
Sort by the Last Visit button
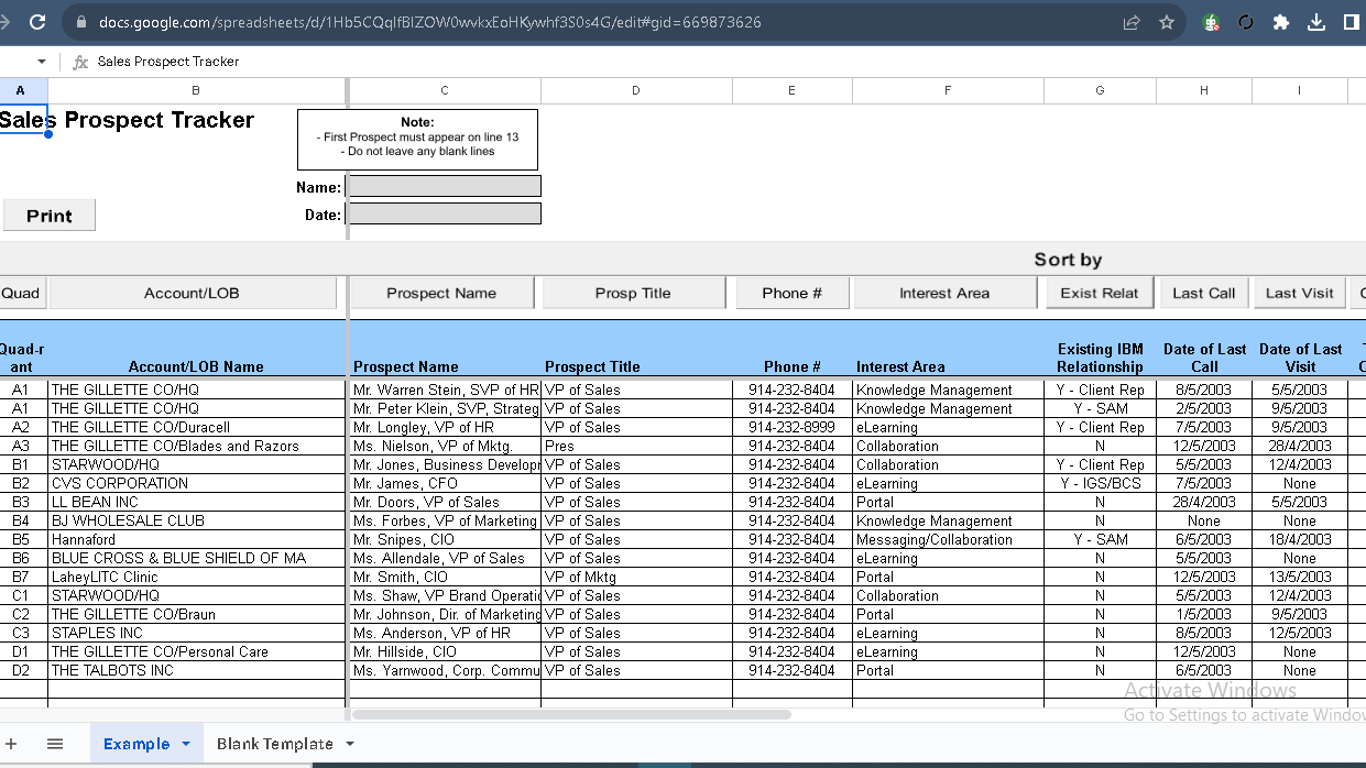pyautogui.click(x=1299, y=293)
